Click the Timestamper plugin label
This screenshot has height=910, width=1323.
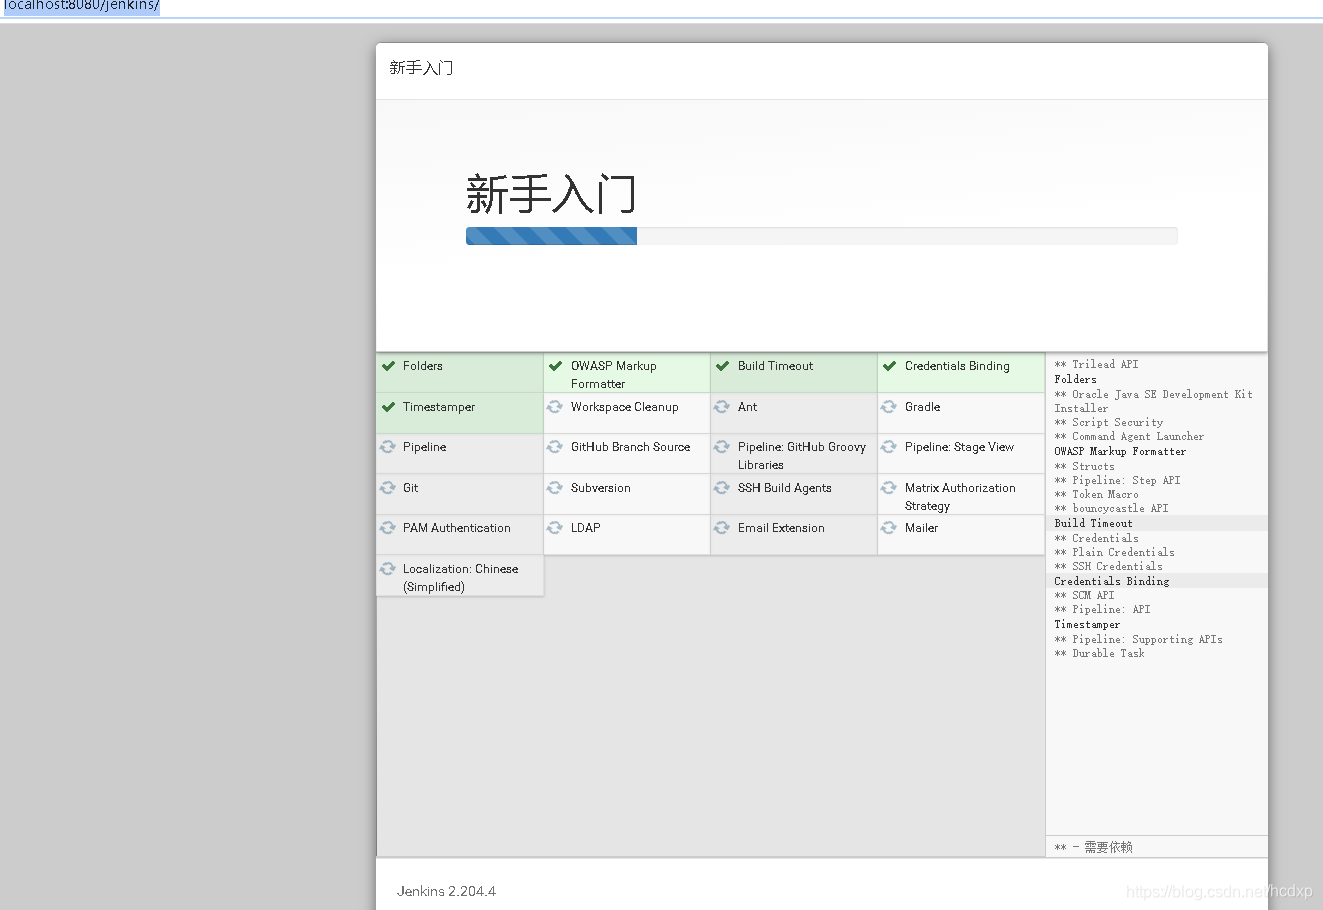[x=439, y=407]
